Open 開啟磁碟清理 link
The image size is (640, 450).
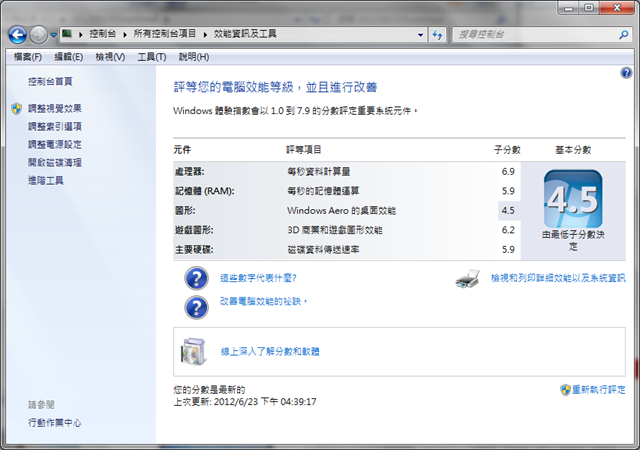tap(55, 163)
